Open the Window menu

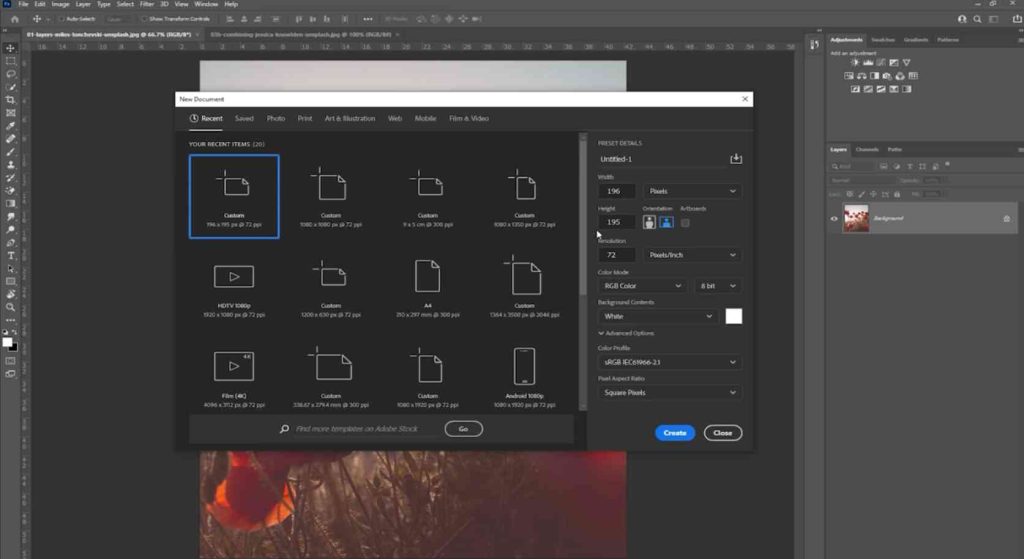[206, 4]
